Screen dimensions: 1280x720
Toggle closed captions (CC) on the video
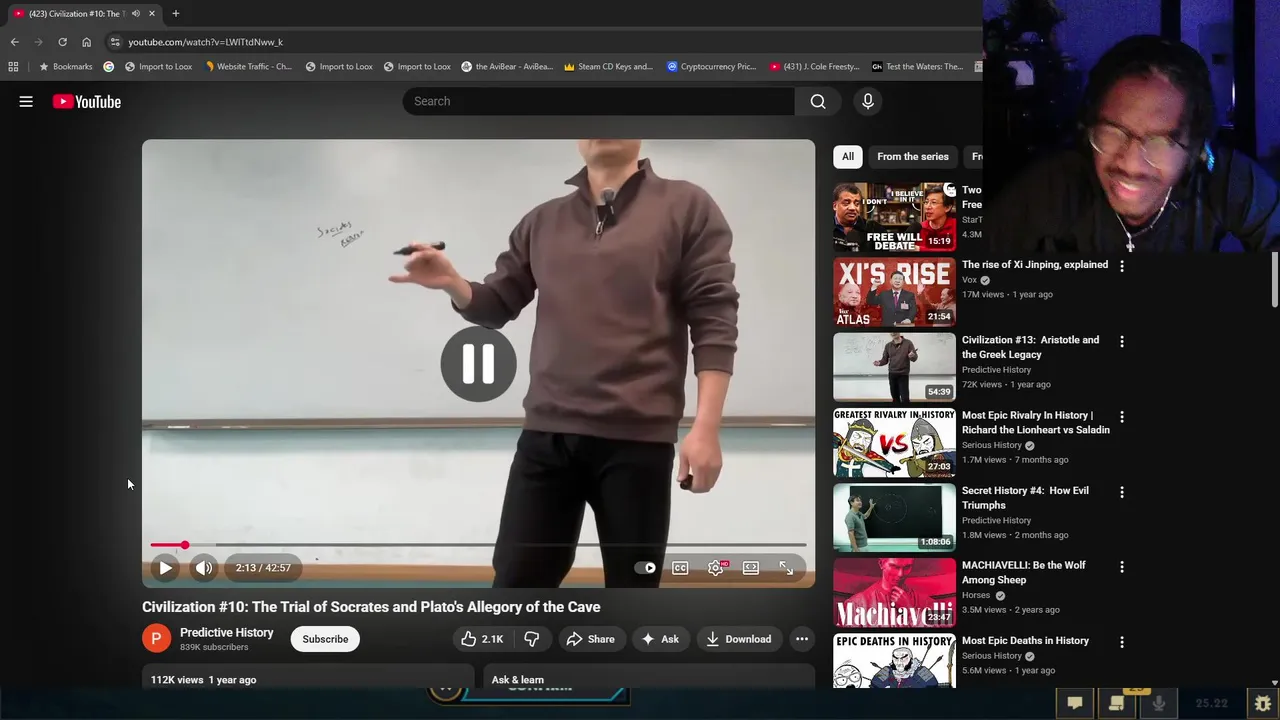[x=680, y=568]
